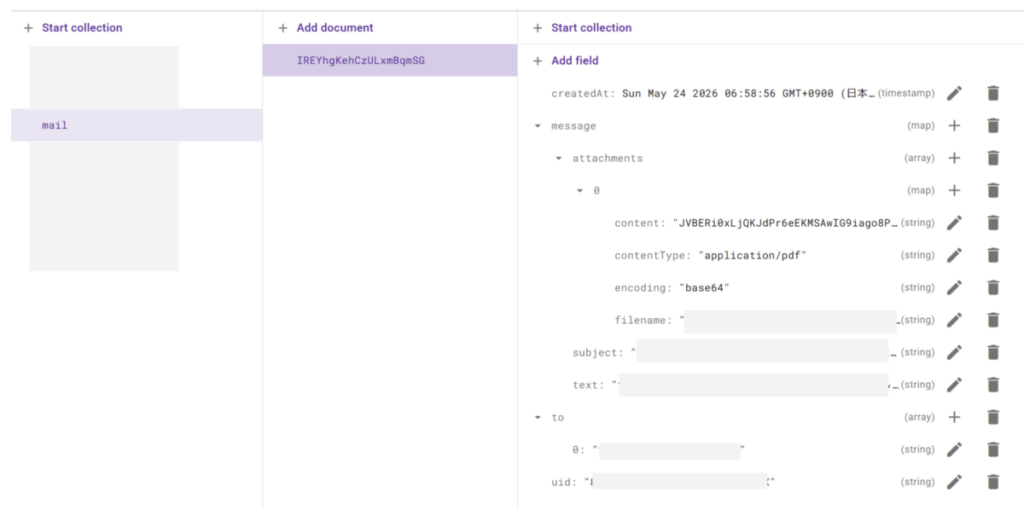
Task: Collapse the to array
Action: [537, 417]
